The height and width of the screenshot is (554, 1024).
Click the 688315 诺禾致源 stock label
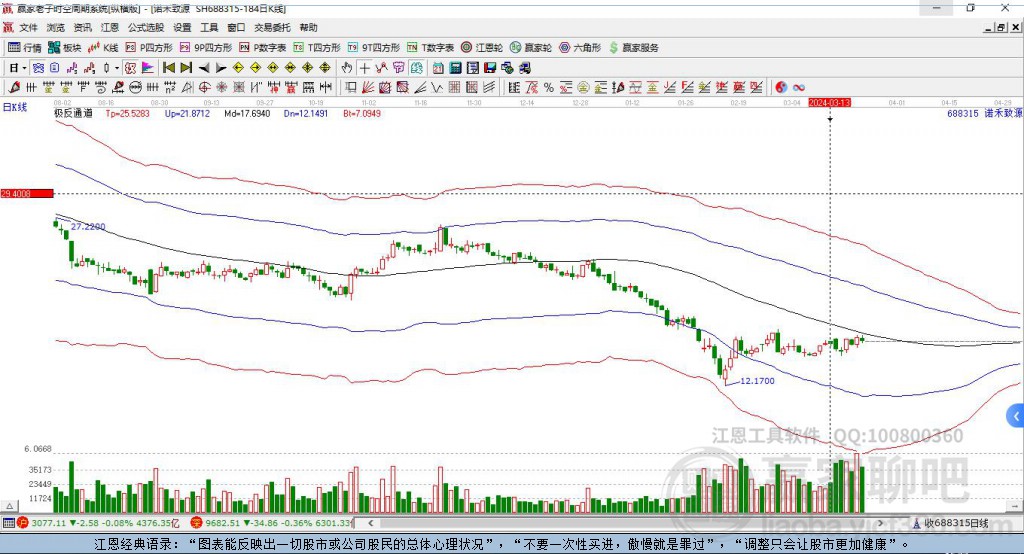point(985,113)
